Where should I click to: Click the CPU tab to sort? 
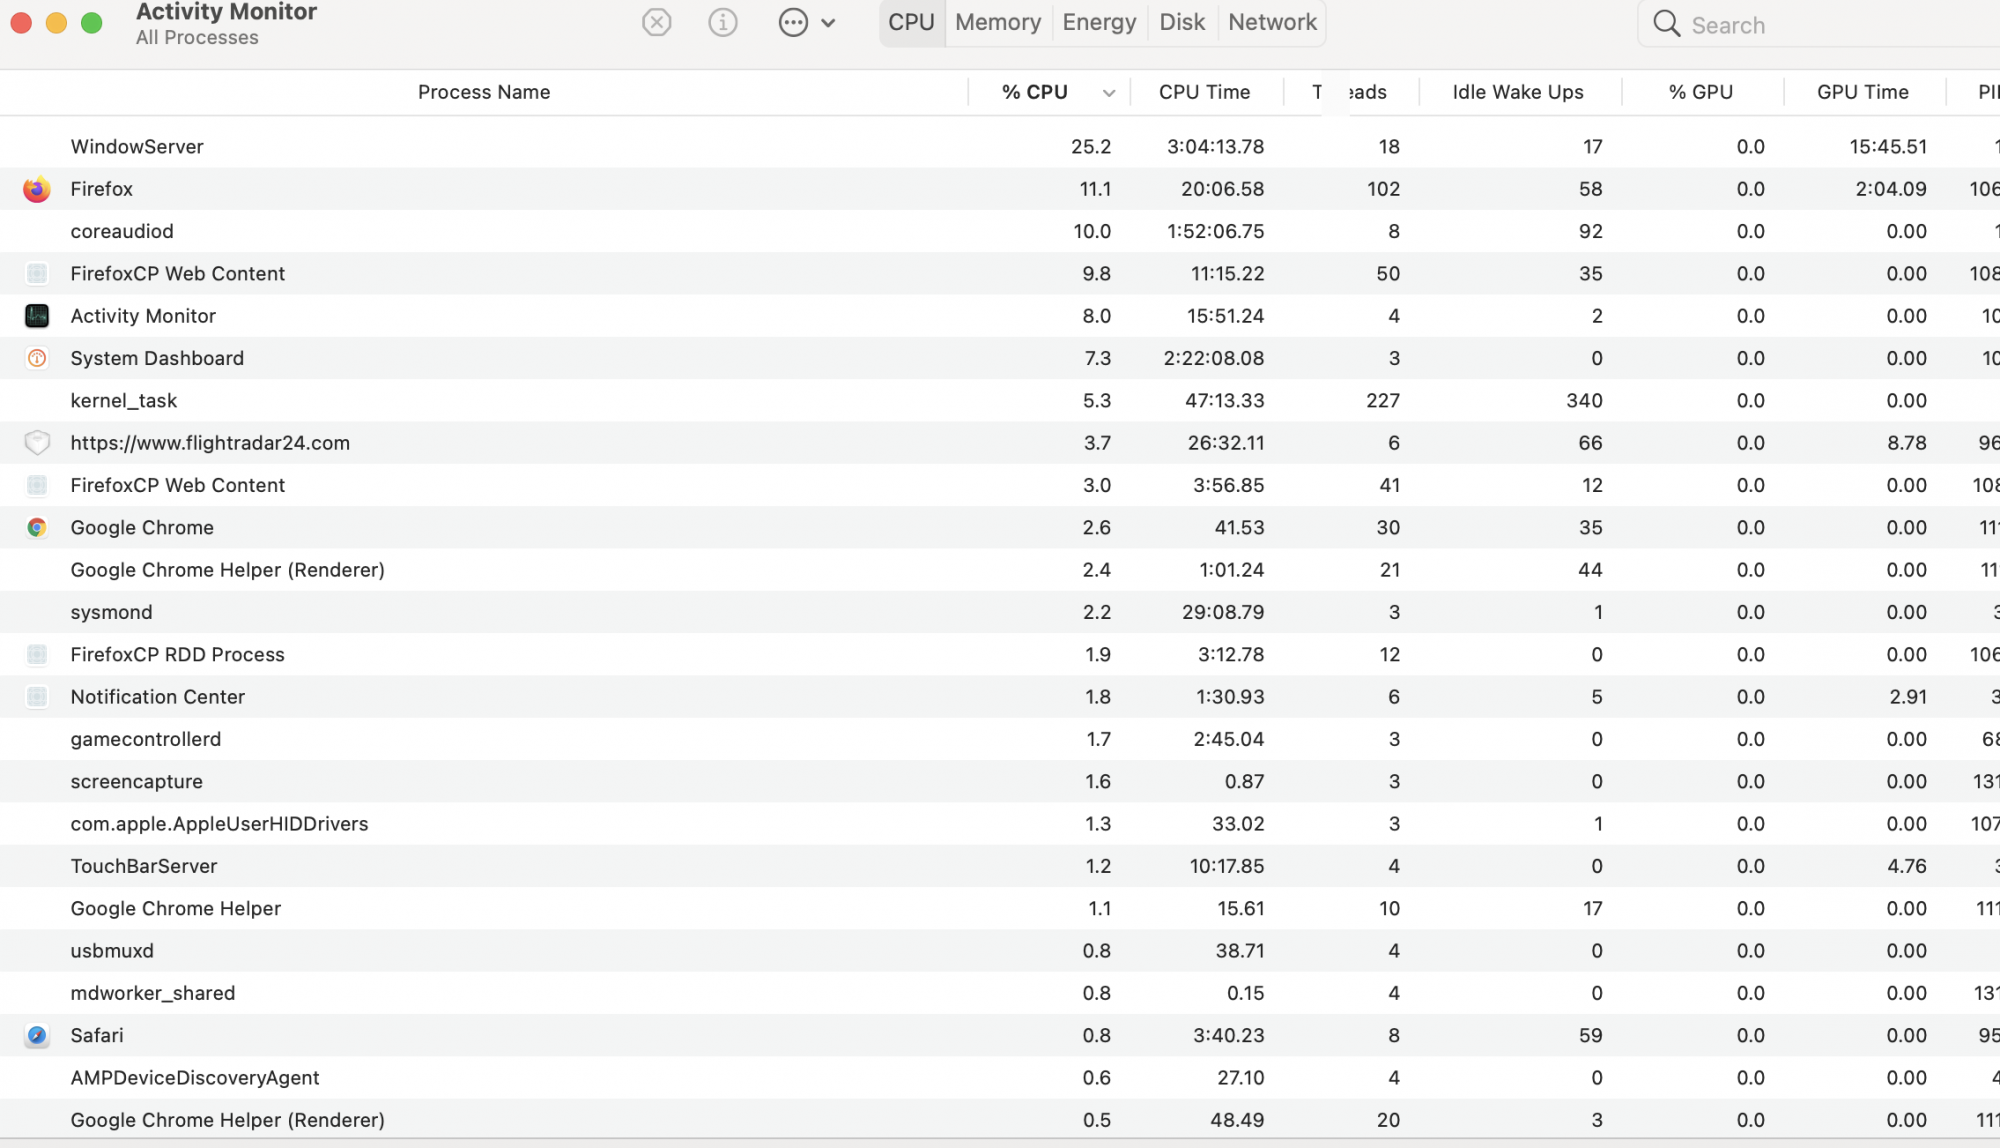click(x=908, y=22)
